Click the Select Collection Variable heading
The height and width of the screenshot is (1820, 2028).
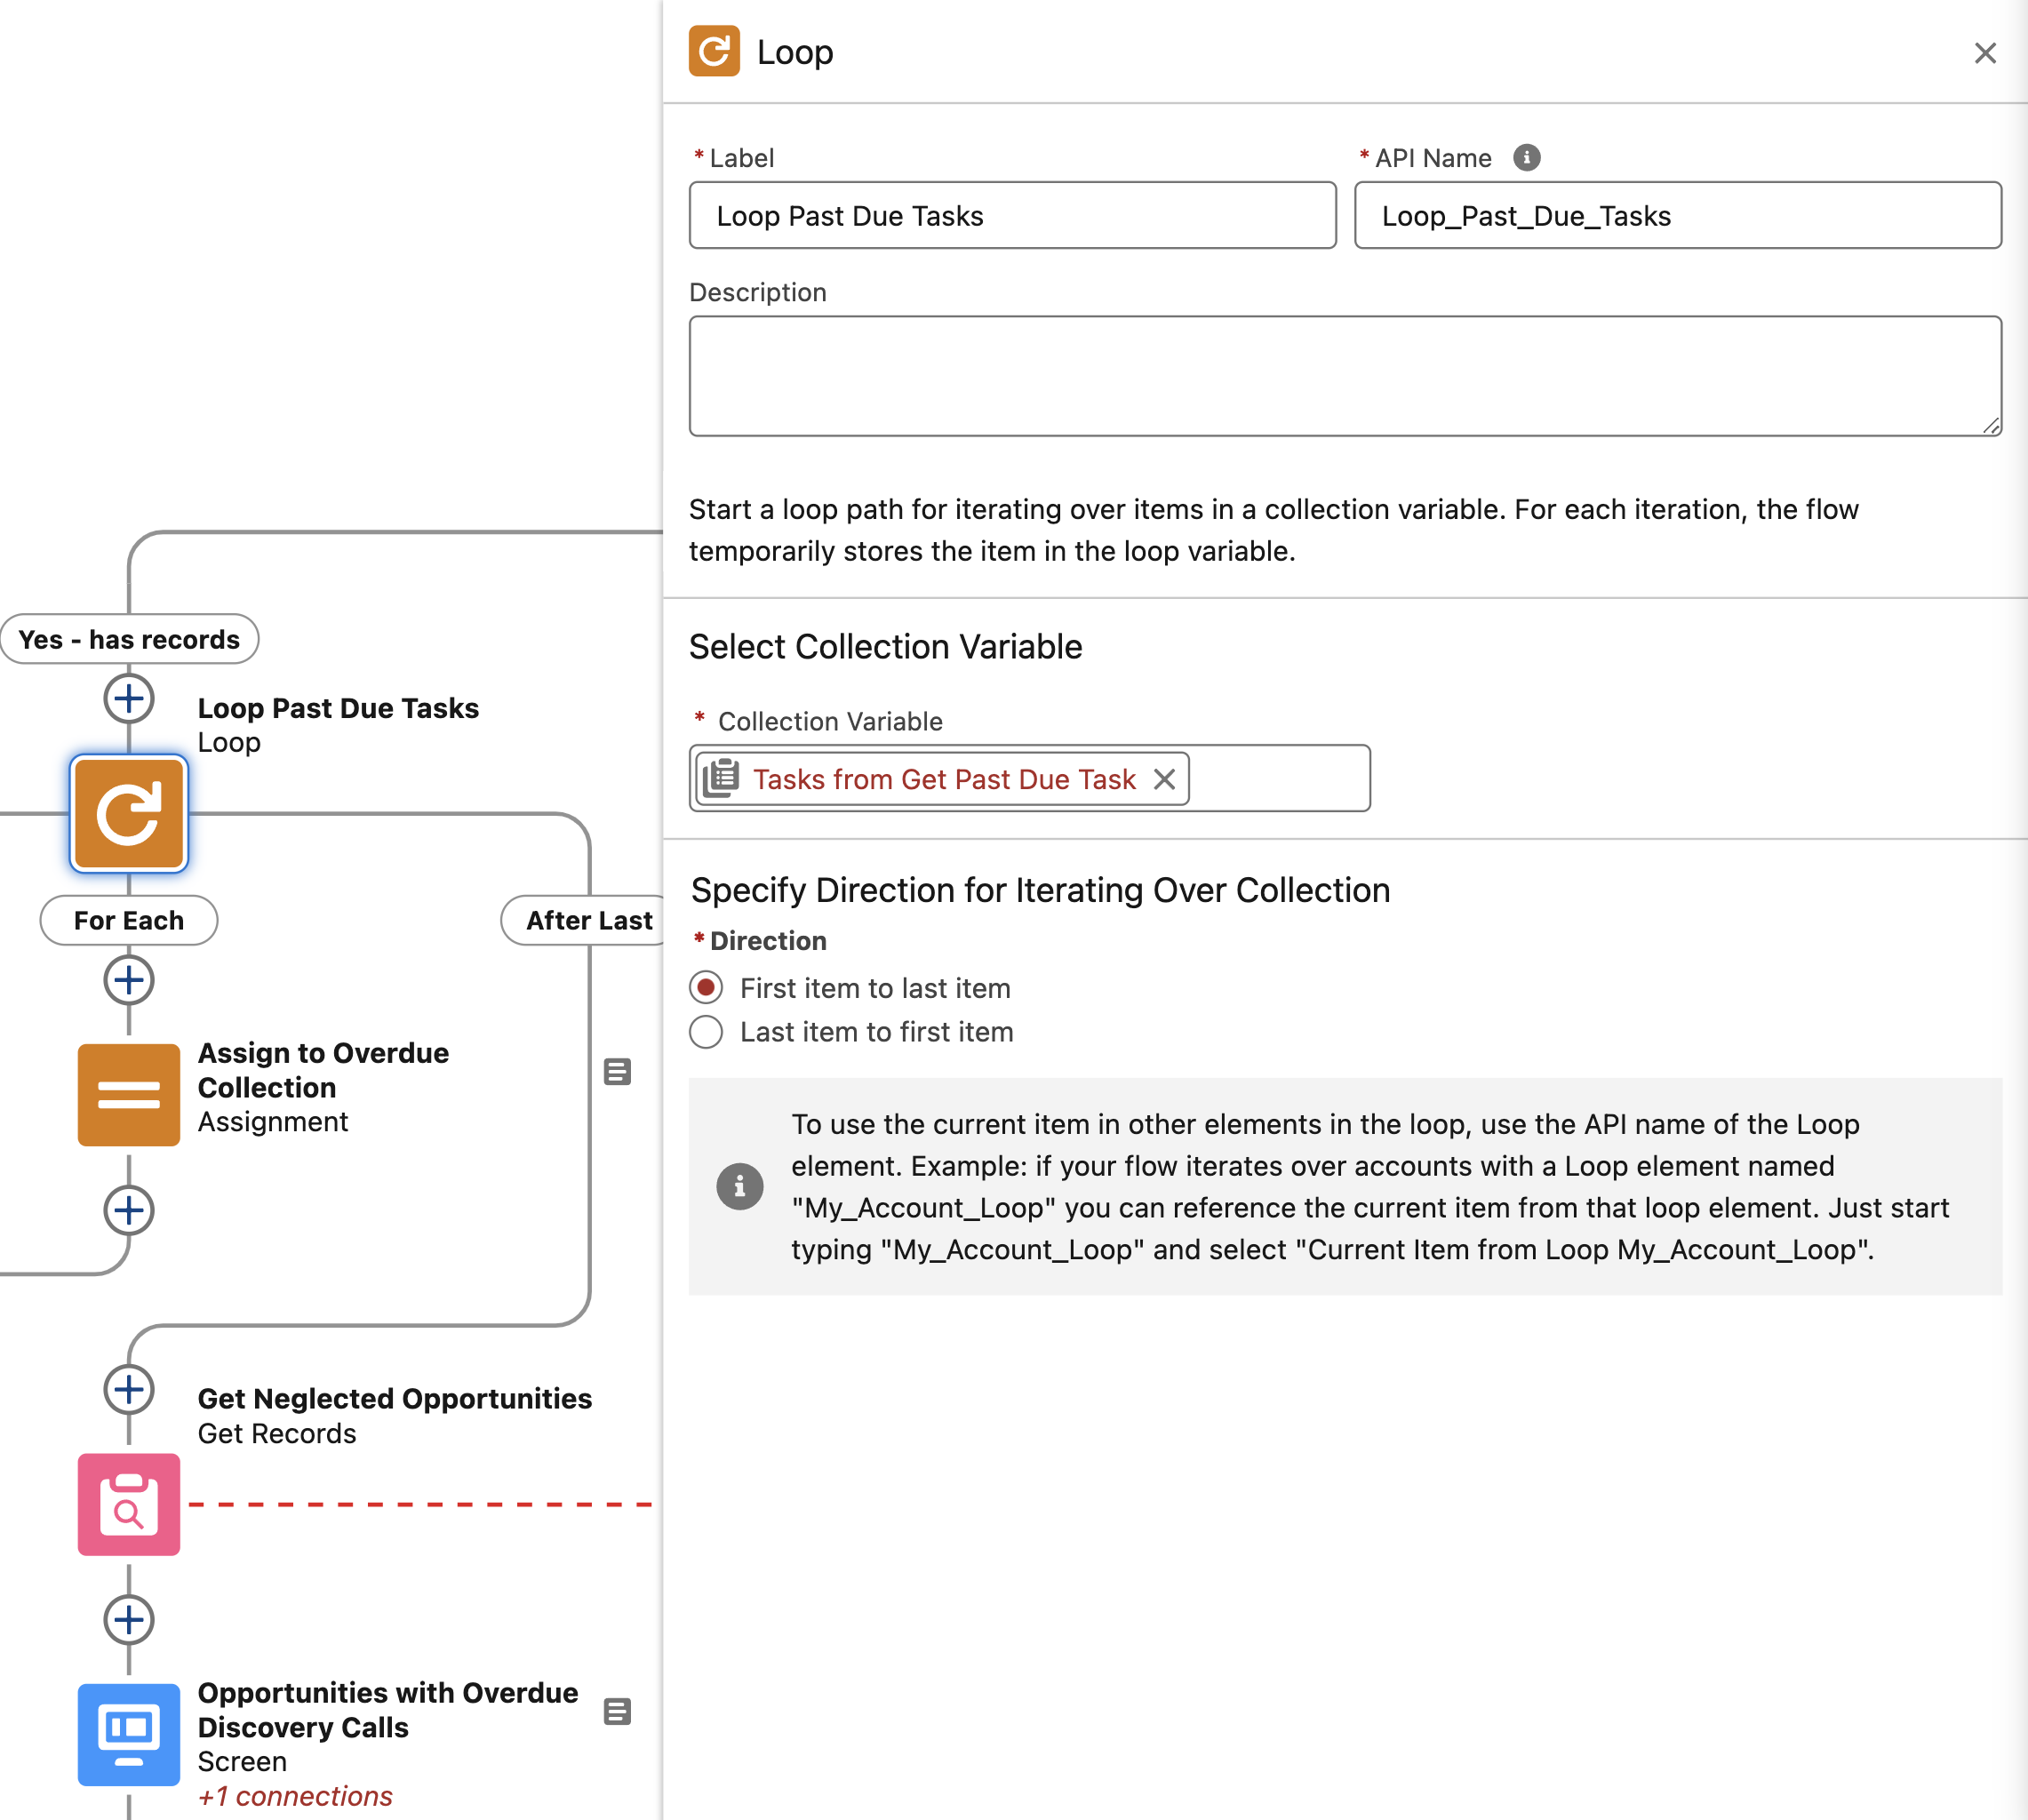(885, 647)
